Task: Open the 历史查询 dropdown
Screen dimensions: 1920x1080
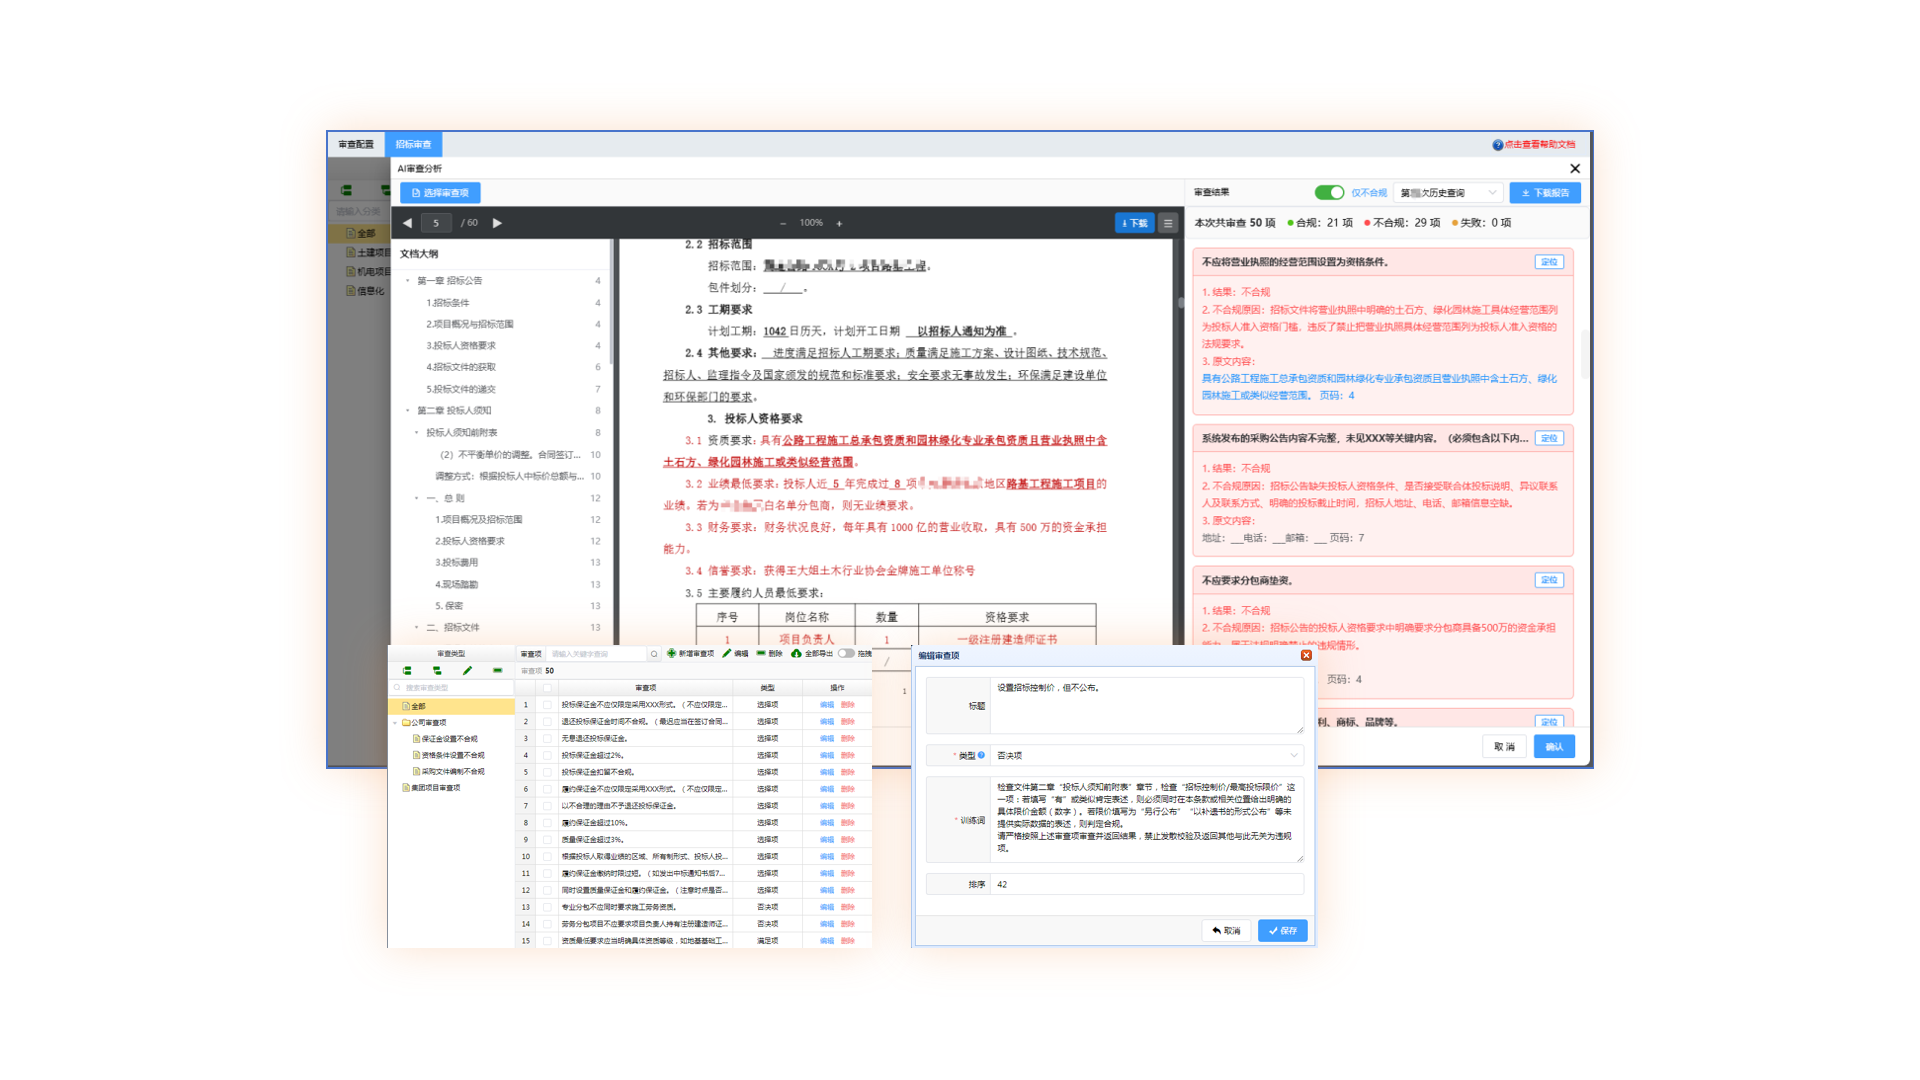Action: tap(1448, 193)
